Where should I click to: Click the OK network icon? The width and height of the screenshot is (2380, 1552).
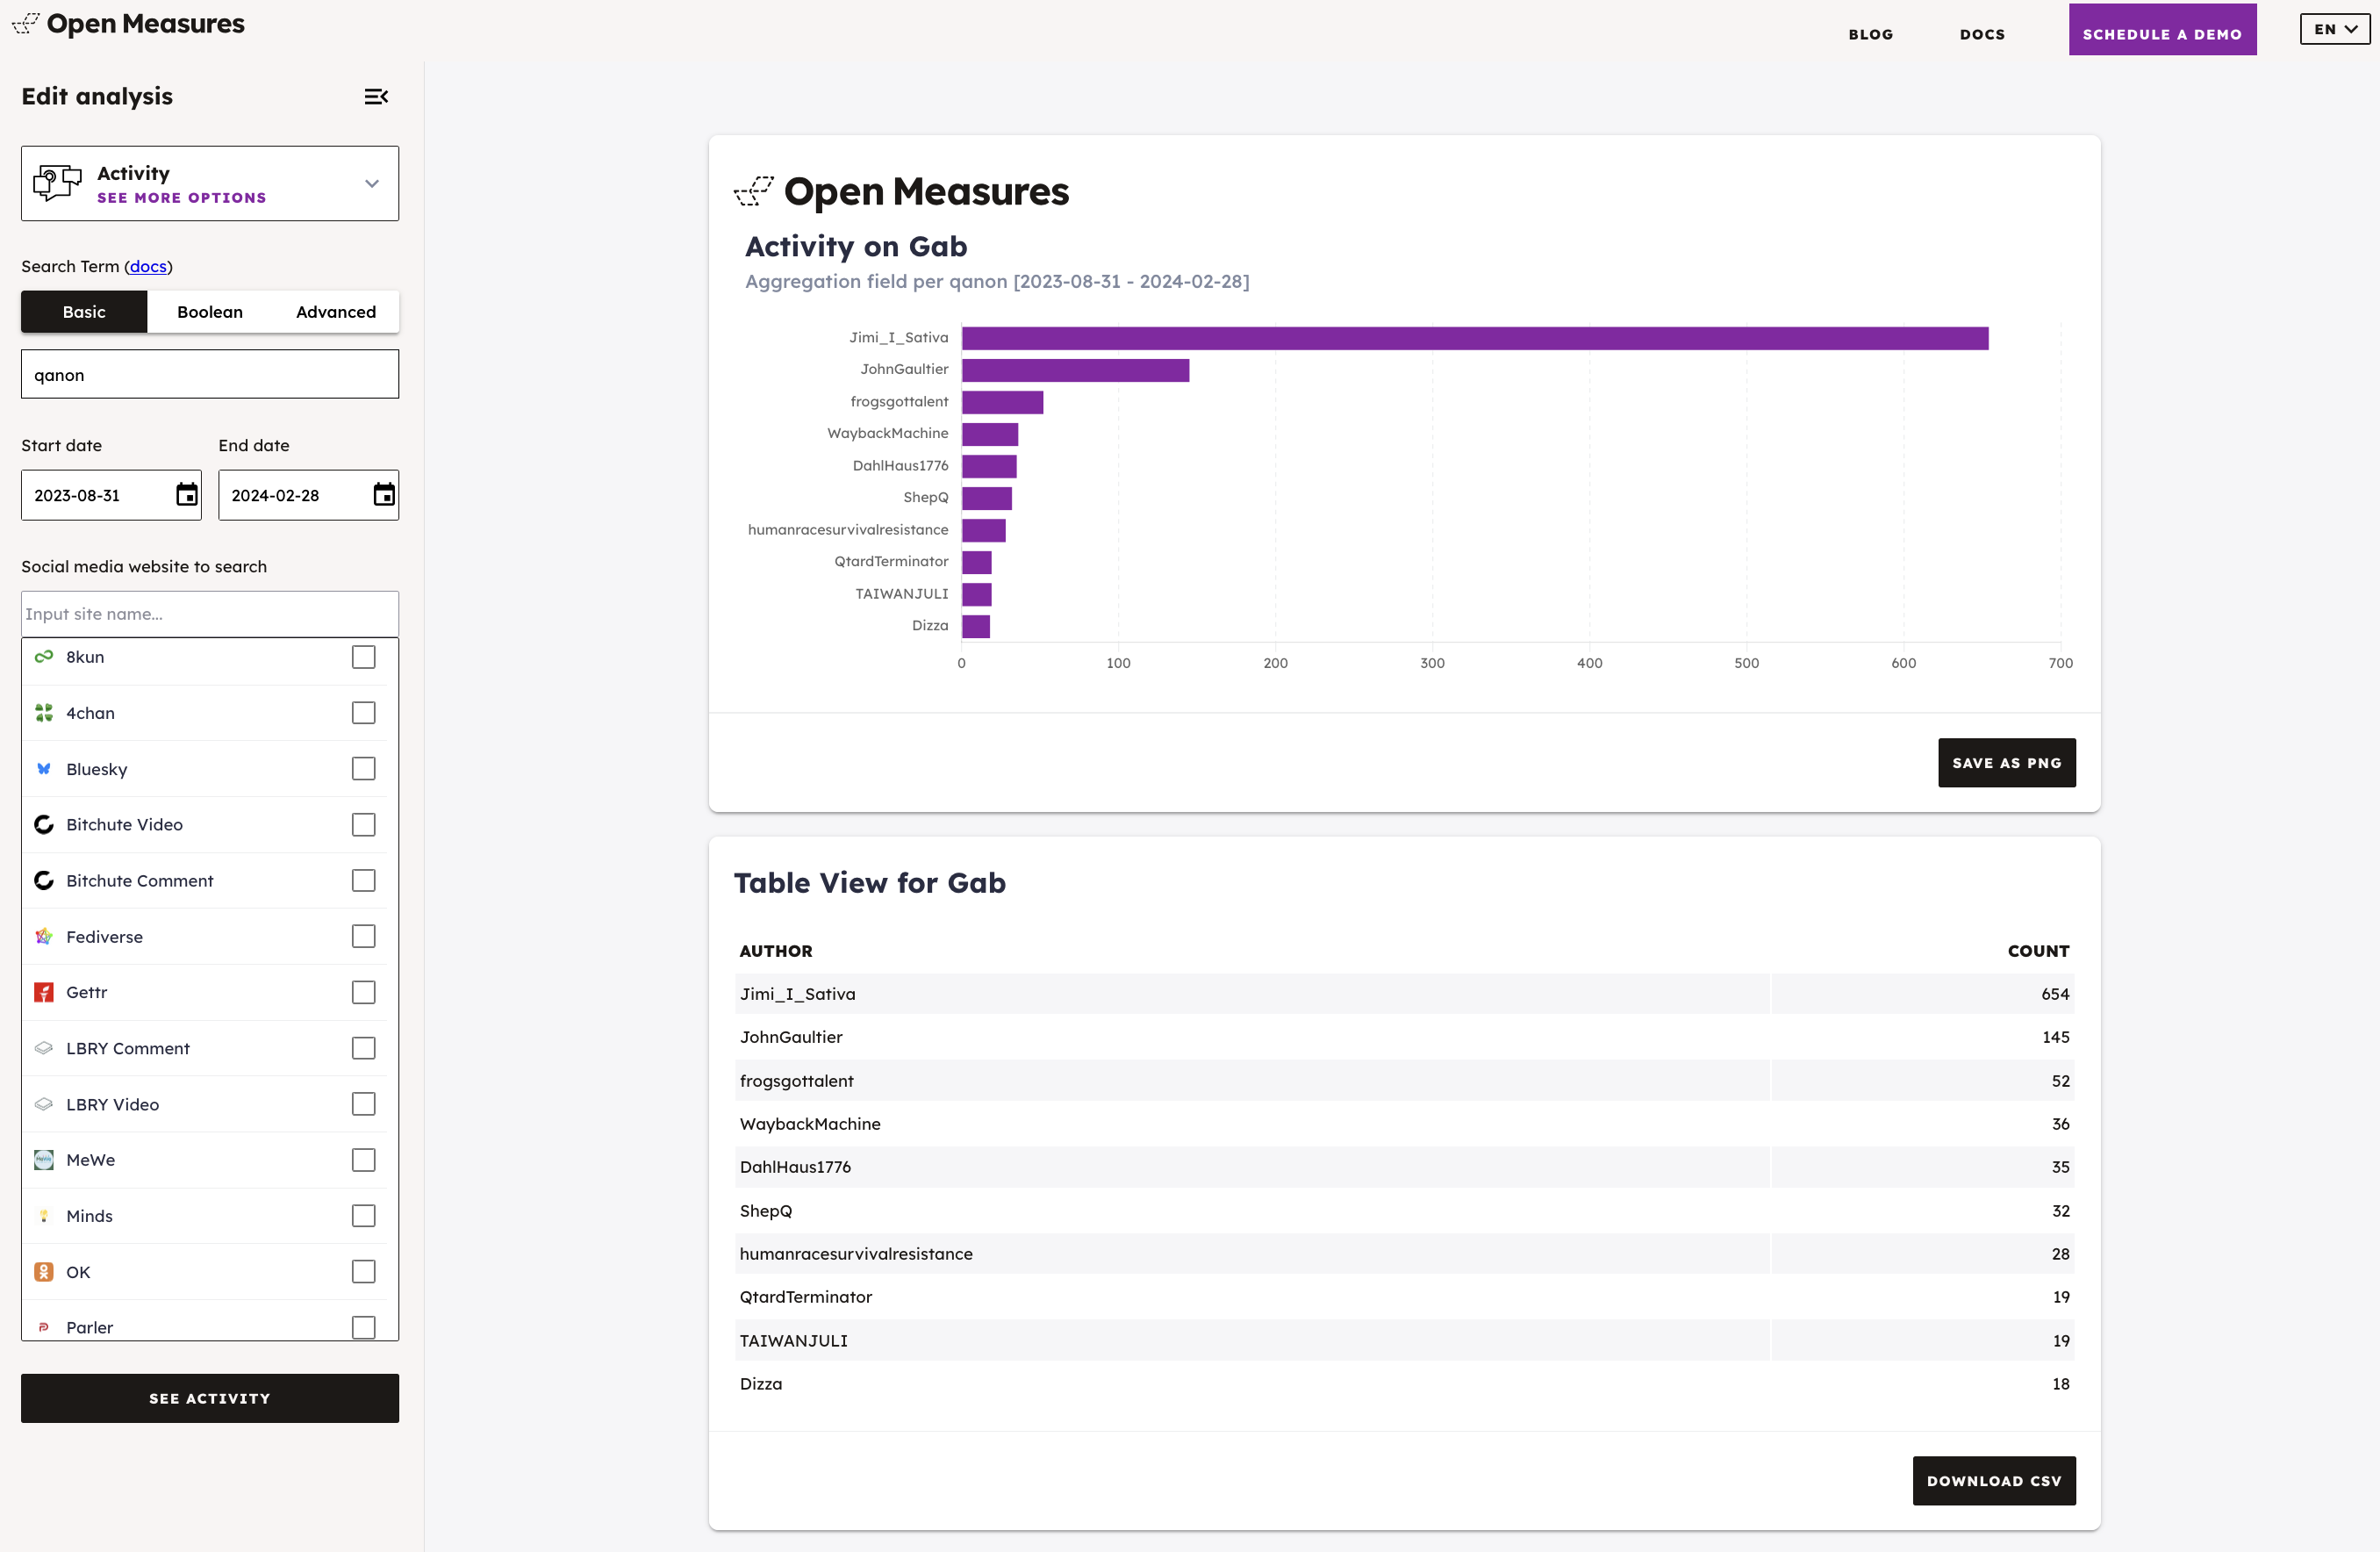(x=44, y=1272)
